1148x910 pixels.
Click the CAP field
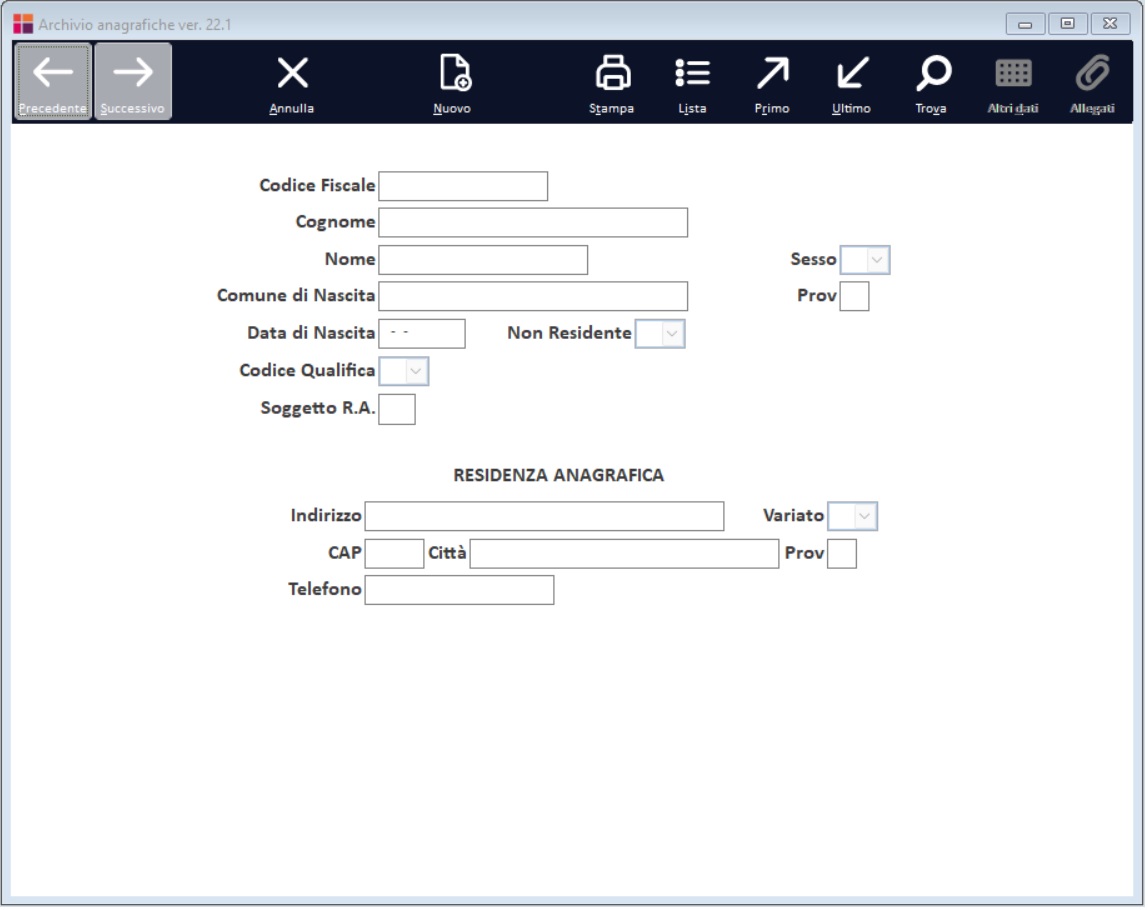click(x=395, y=554)
